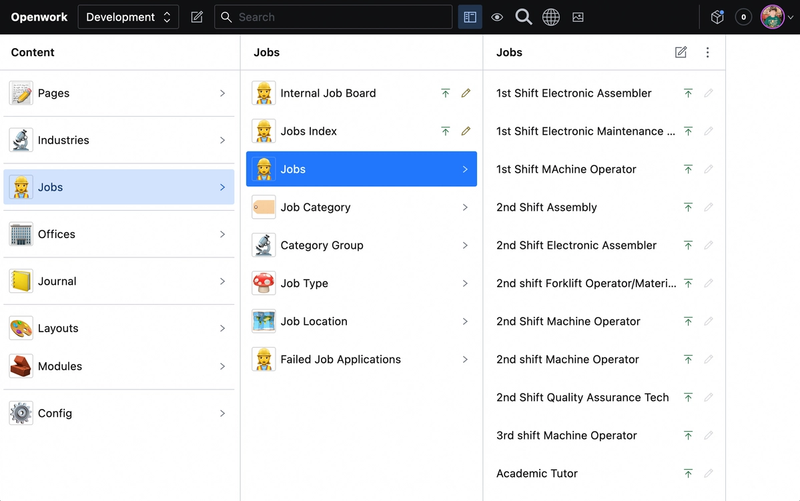The height and width of the screenshot is (501, 800).
Task: Toggle the panel layout view icon
Action: pyautogui.click(x=470, y=17)
